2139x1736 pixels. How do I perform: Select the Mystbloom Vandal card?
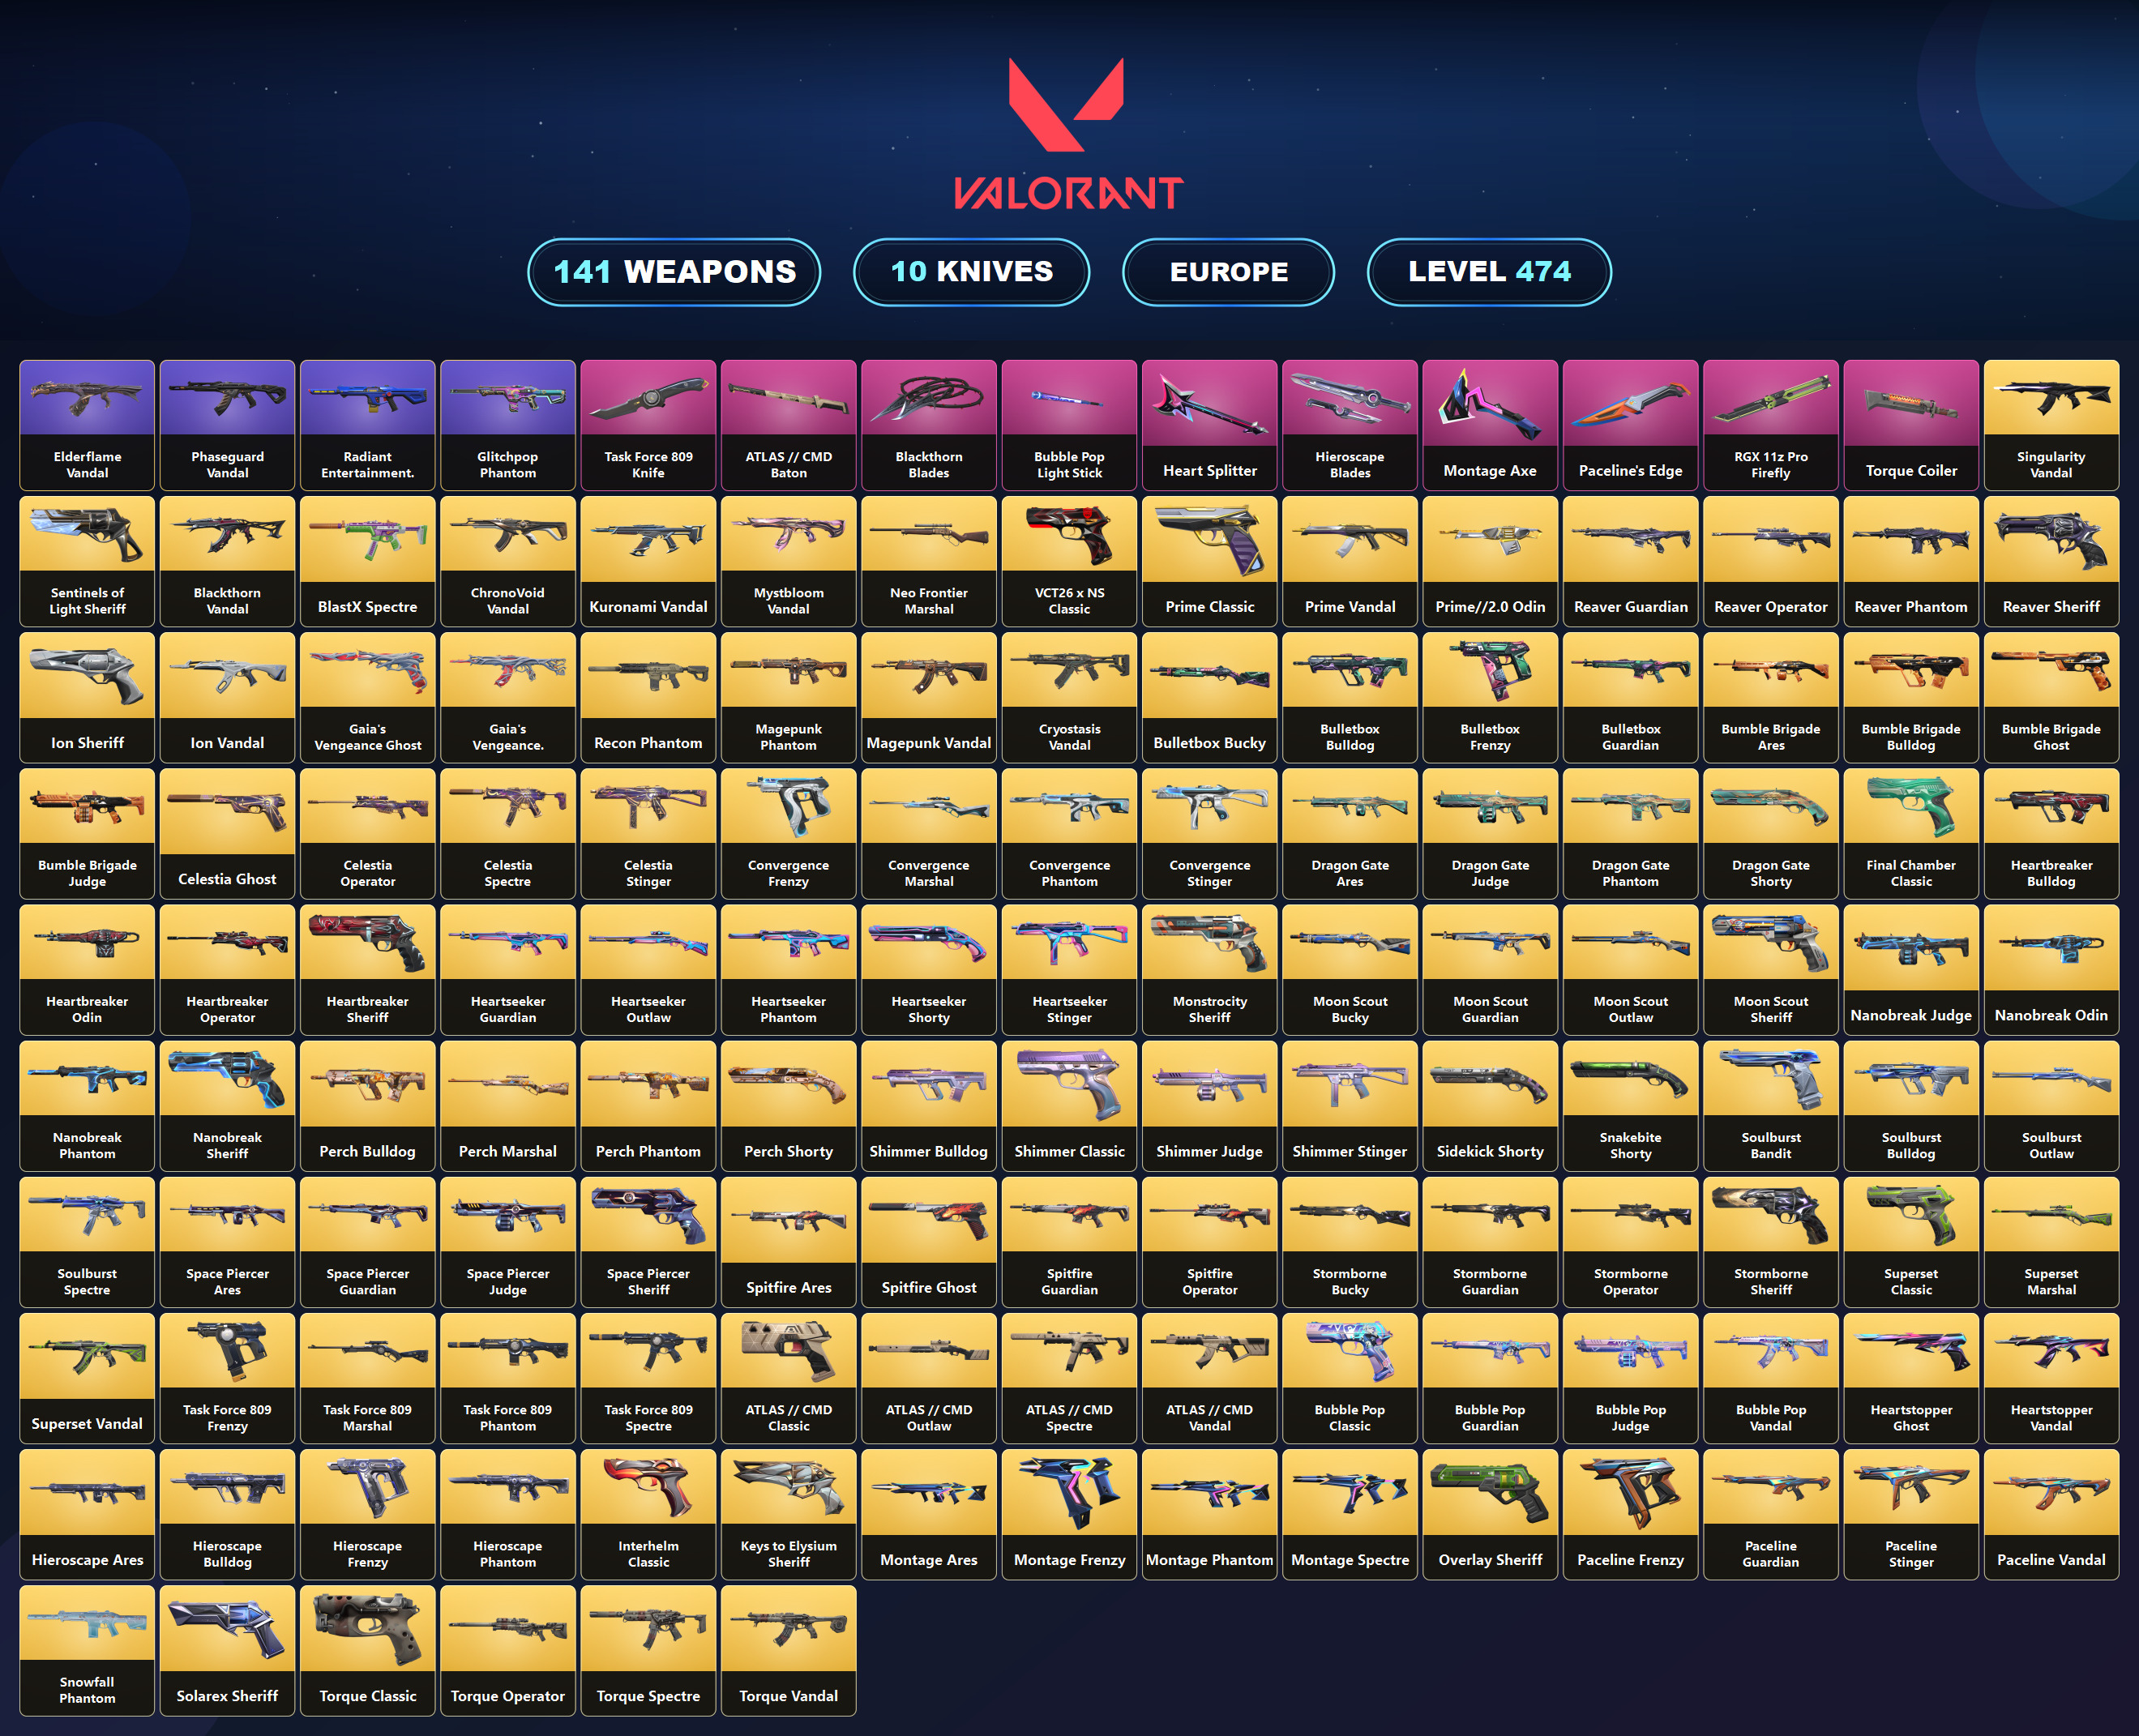click(x=788, y=561)
